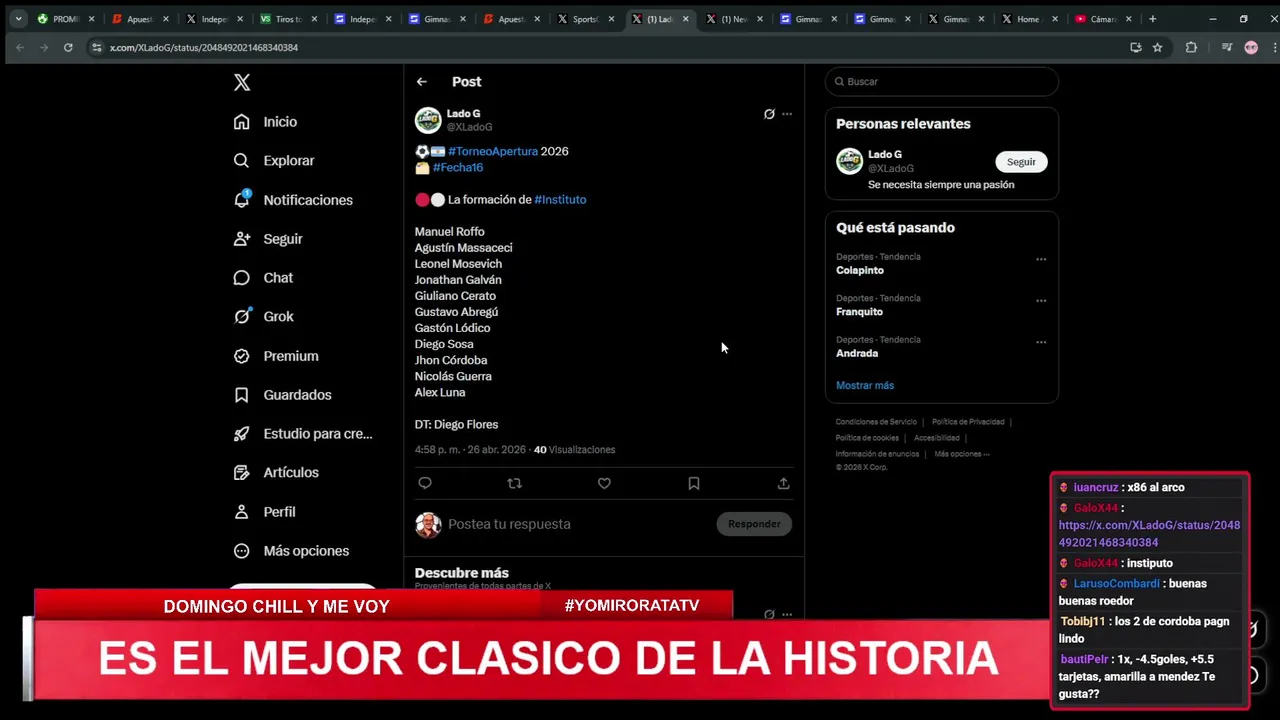Open the post's three-dot more menu
Image resolution: width=1280 pixels, height=720 pixels.
pyautogui.click(x=787, y=114)
